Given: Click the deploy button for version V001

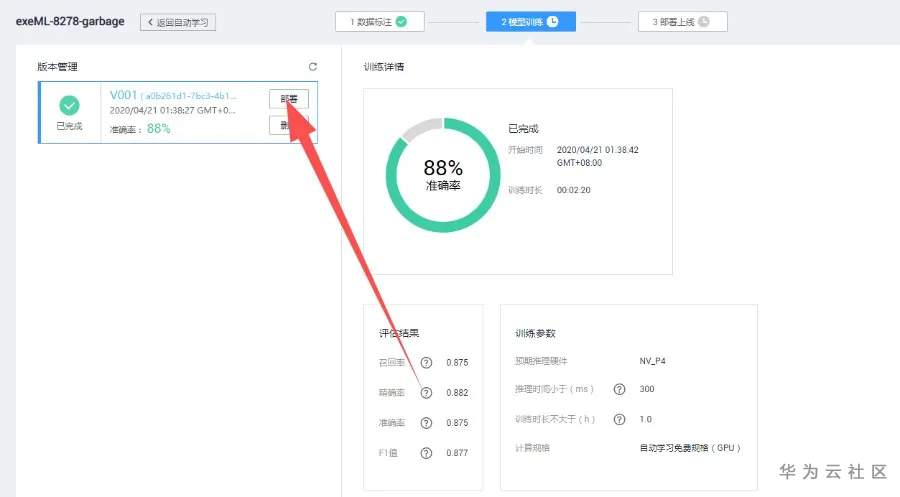Looking at the screenshot, I should (289, 99).
